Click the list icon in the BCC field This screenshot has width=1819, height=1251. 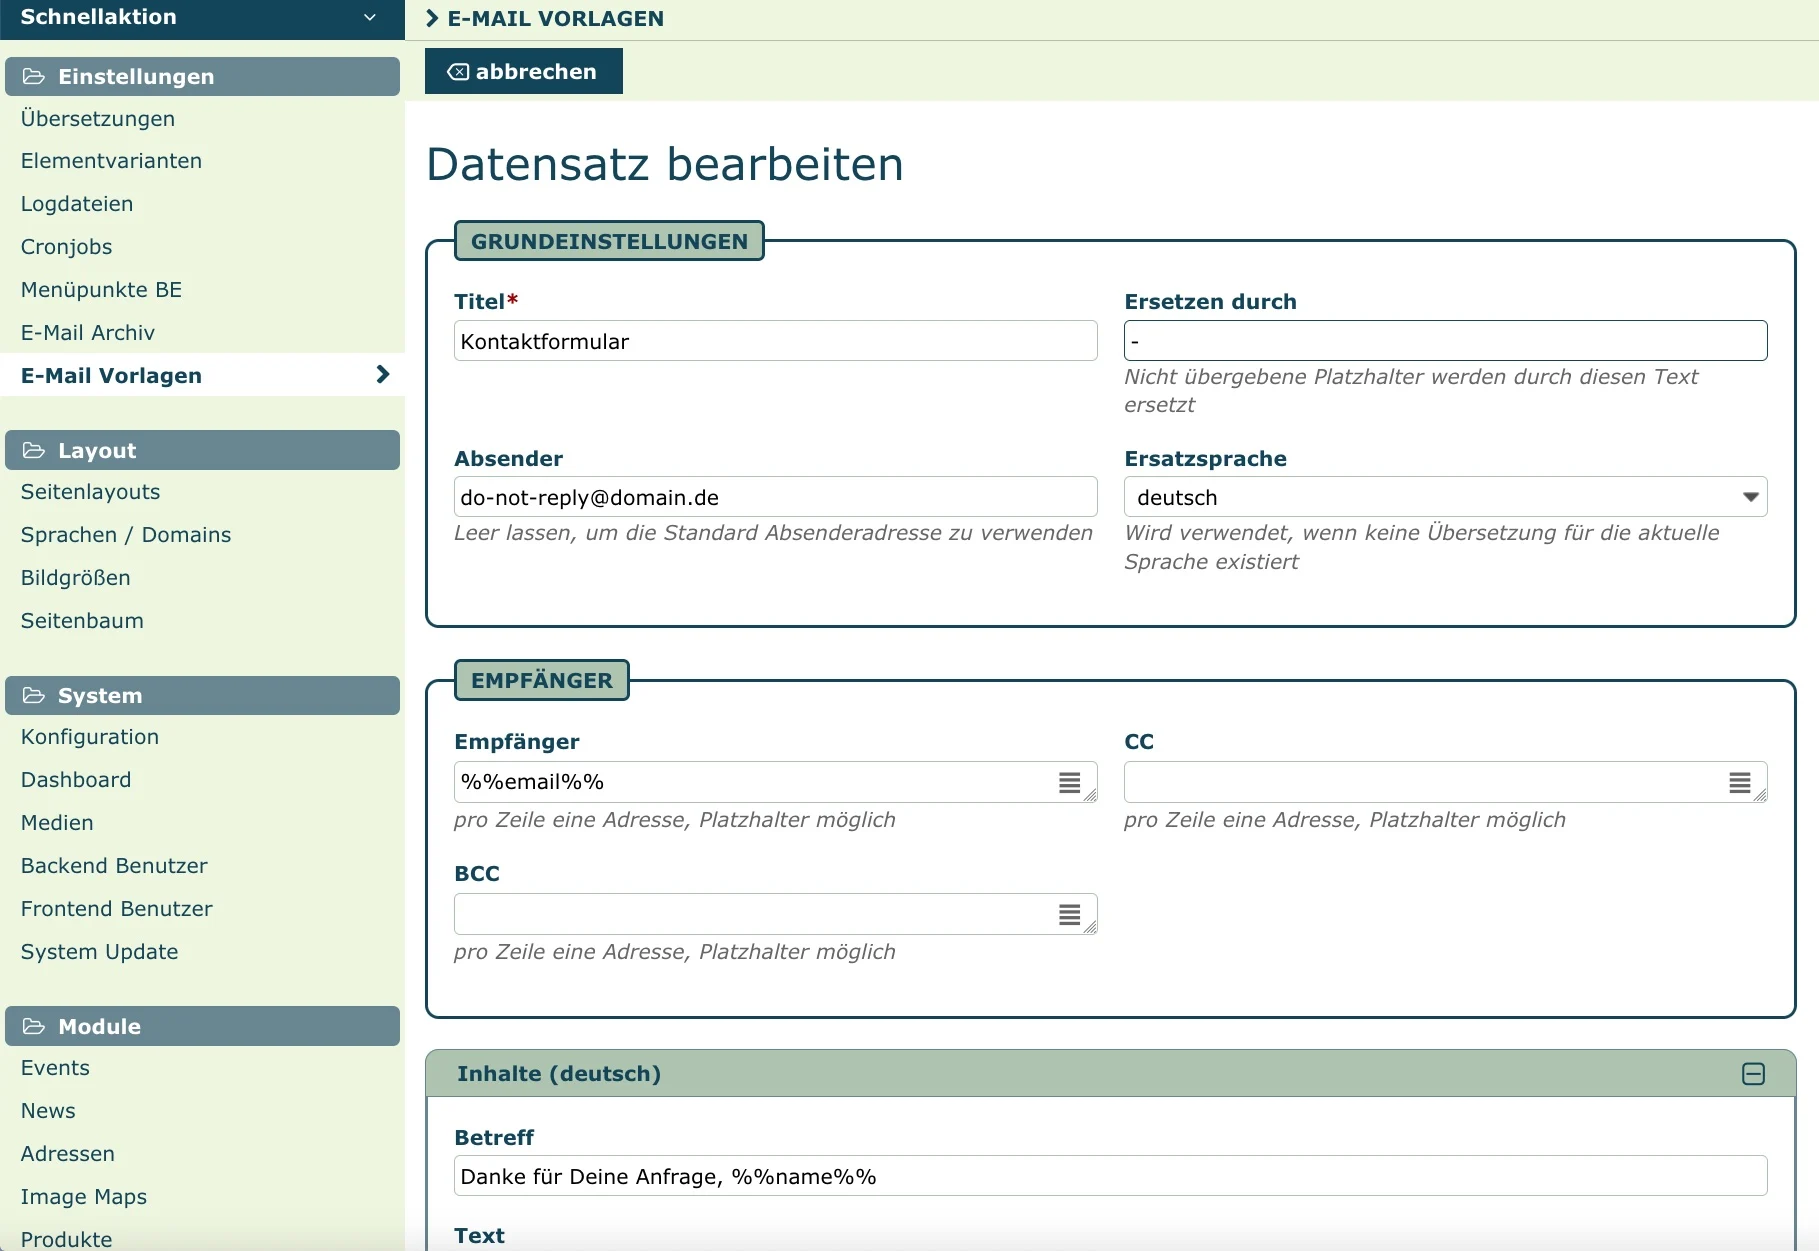click(1069, 915)
